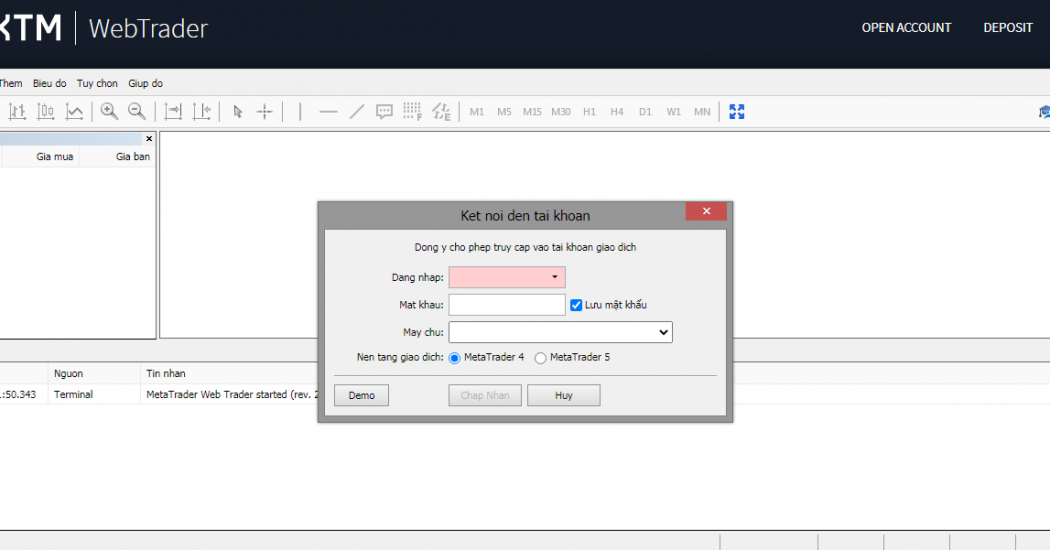Set M30 timeframe
1050x550 pixels.
[x=560, y=112]
